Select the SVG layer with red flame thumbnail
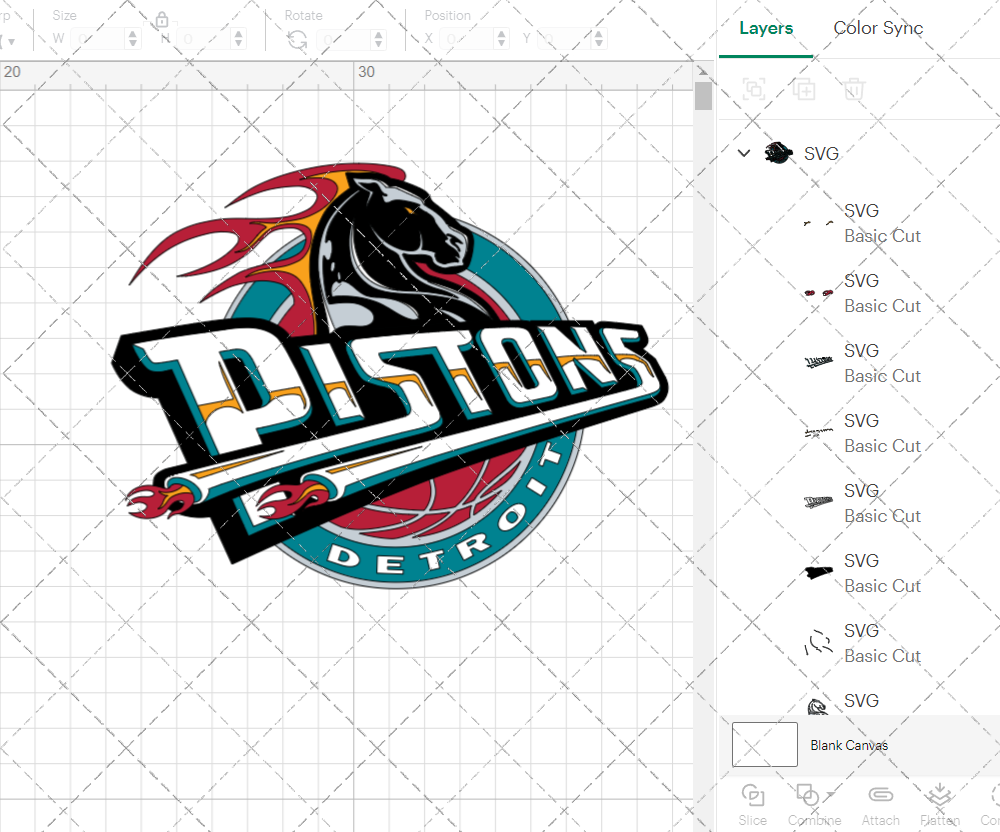This screenshot has width=1000, height=832. click(x=859, y=293)
